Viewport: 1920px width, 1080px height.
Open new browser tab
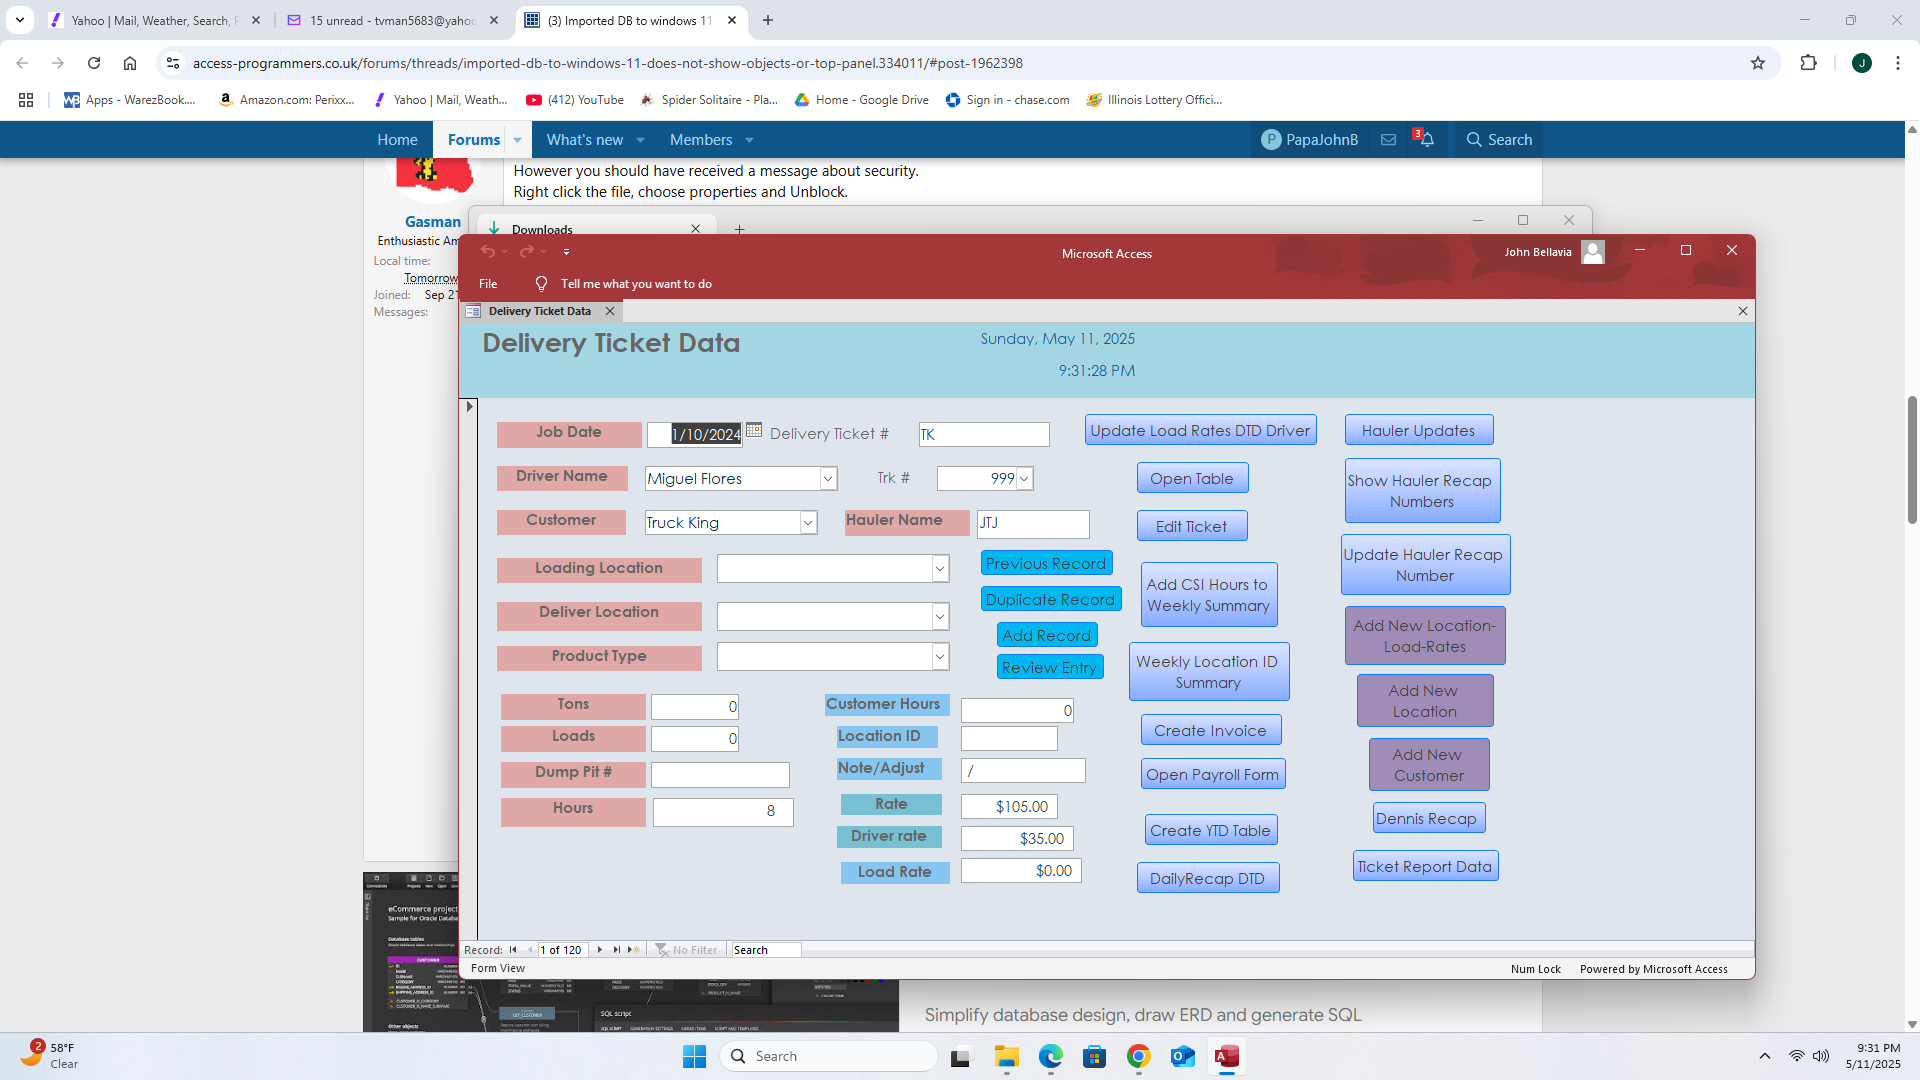coord(768,20)
